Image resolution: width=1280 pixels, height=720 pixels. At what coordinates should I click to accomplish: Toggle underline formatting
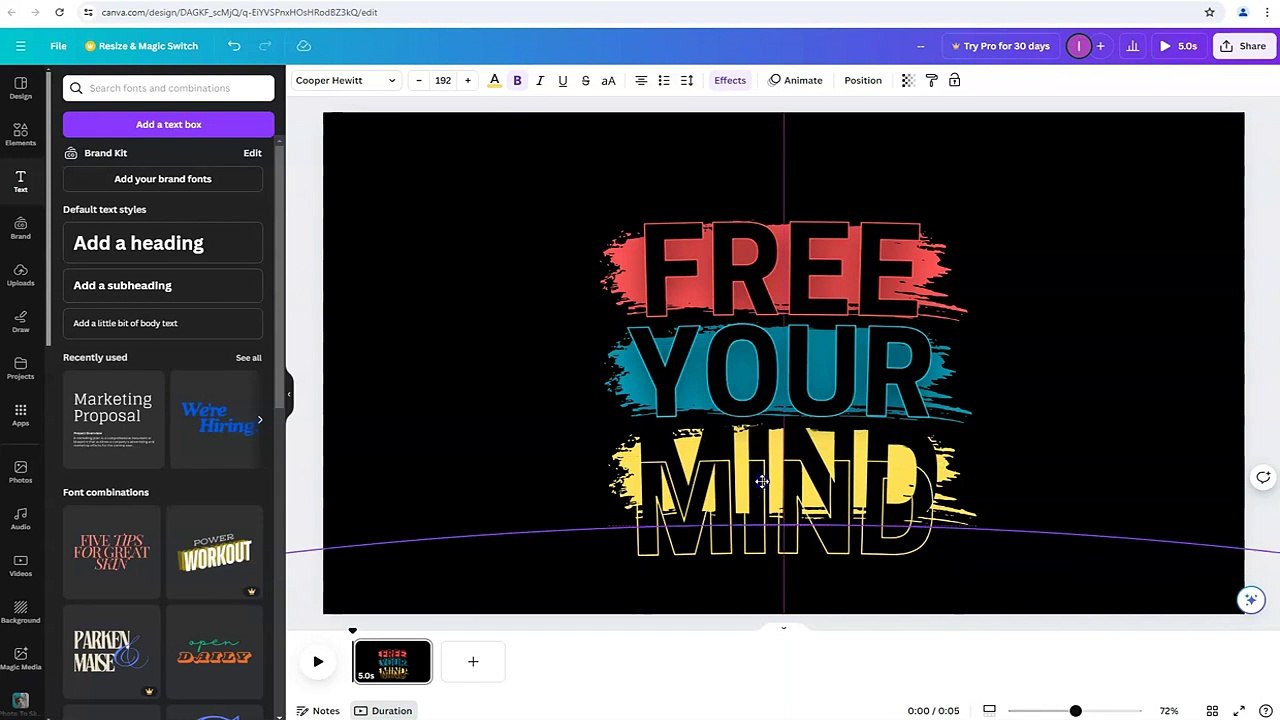(563, 80)
